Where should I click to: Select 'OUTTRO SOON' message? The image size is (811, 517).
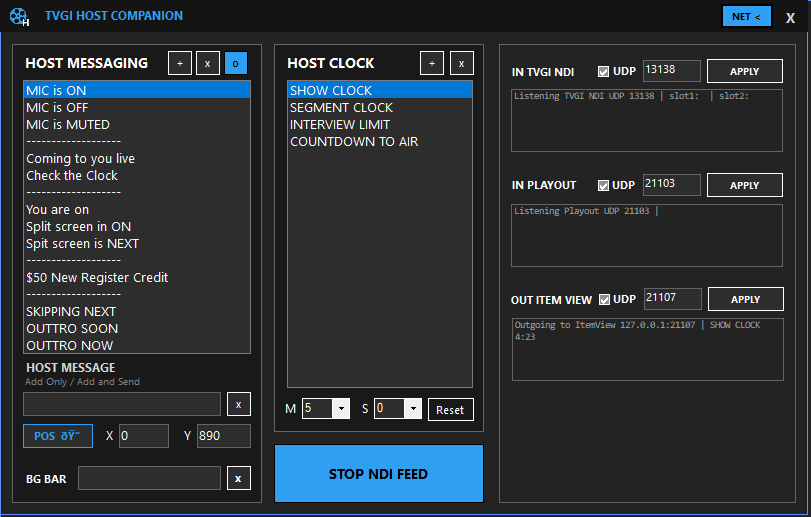[137, 329]
